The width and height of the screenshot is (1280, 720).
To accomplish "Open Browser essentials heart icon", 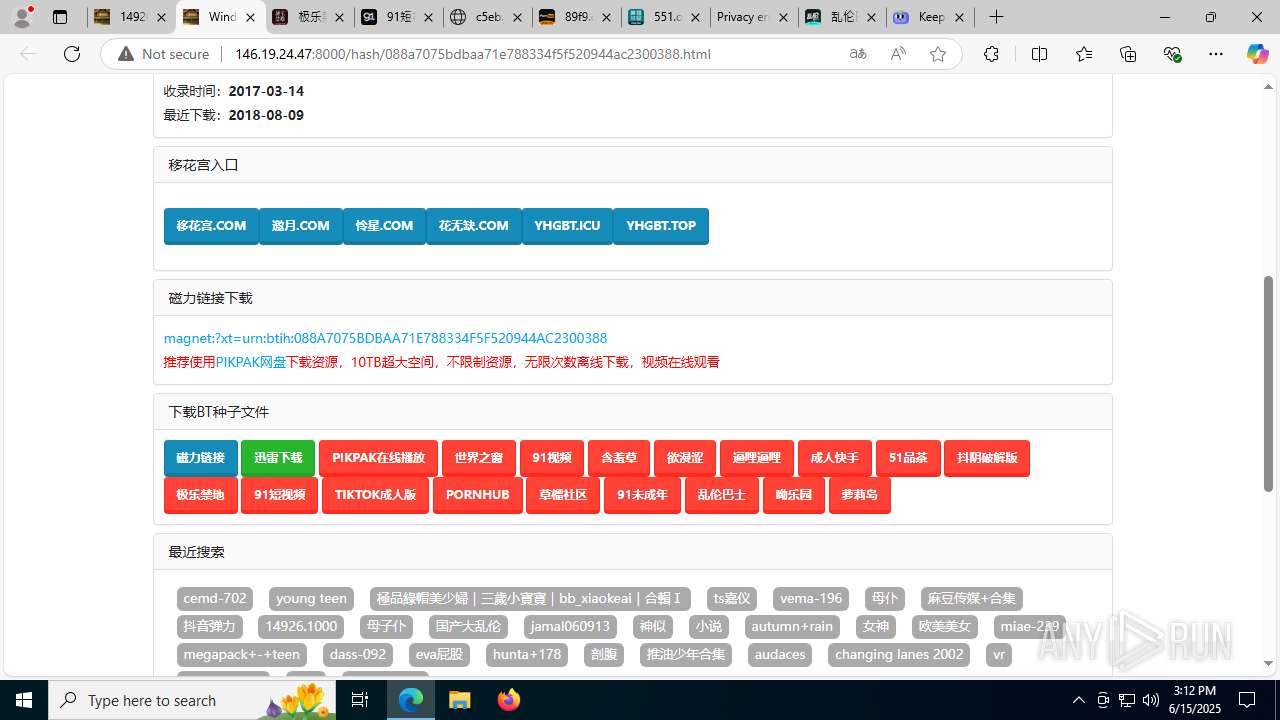I will (x=1172, y=54).
